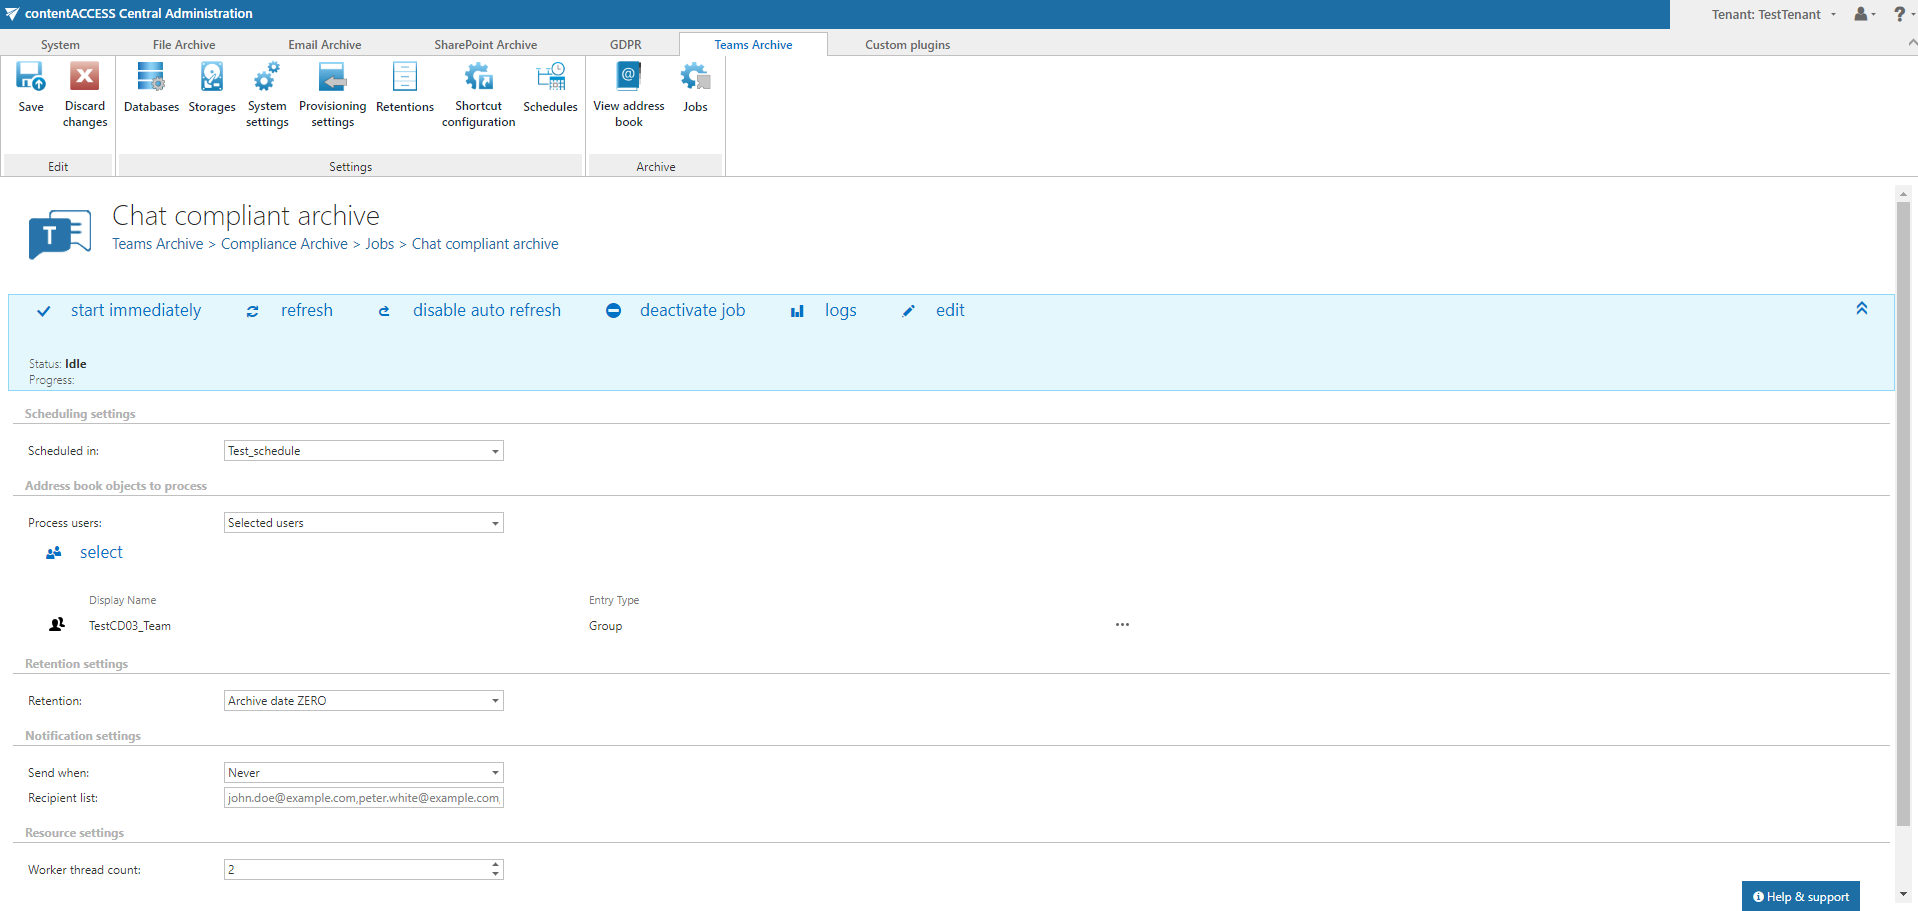This screenshot has height=911, width=1918.
Task: Click start immediately to run the job
Action: [x=135, y=310]
